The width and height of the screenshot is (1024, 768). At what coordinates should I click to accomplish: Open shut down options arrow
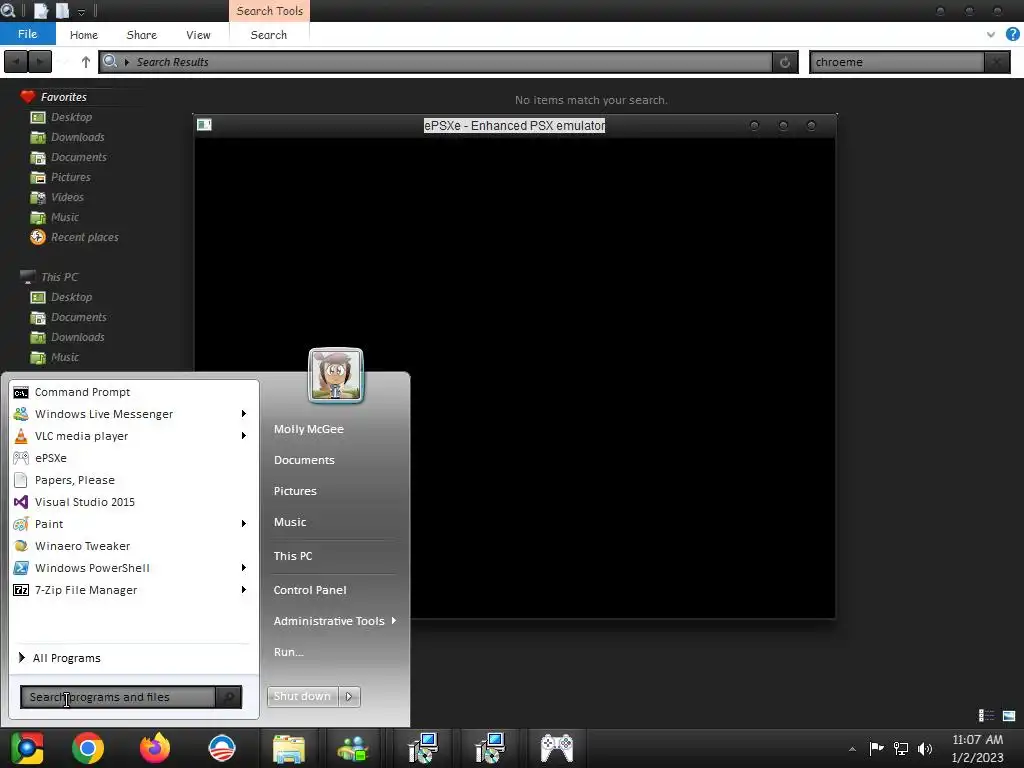pyautogui.click(x=349, y=697)
